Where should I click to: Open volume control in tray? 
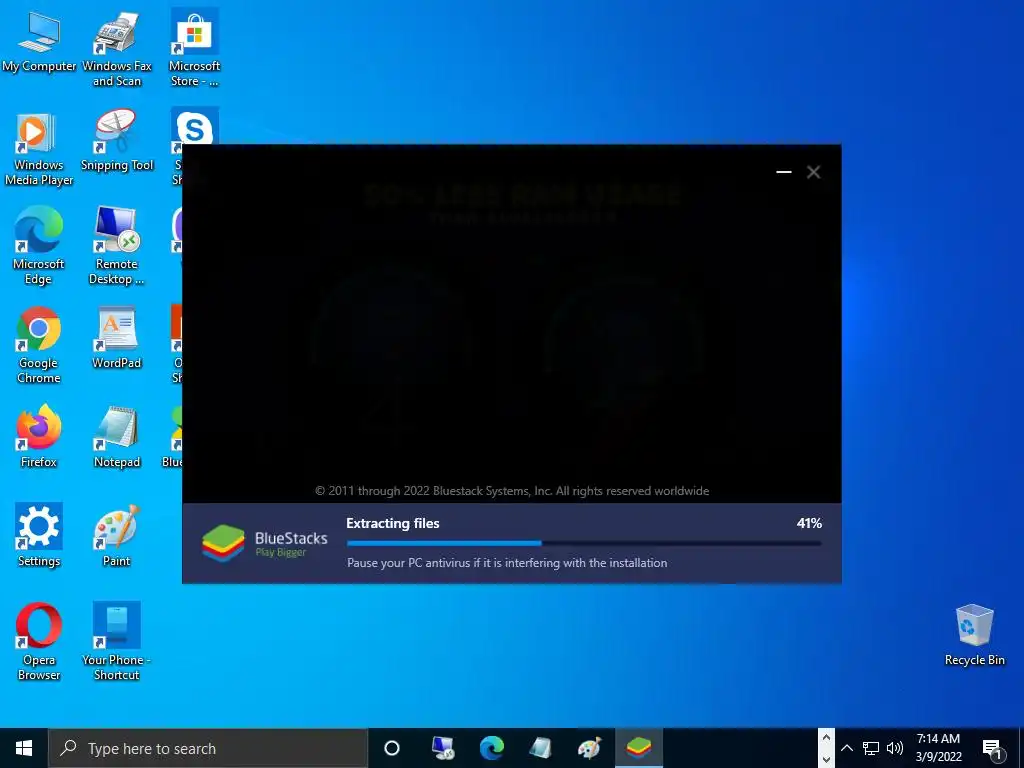(x=895, y=748)
